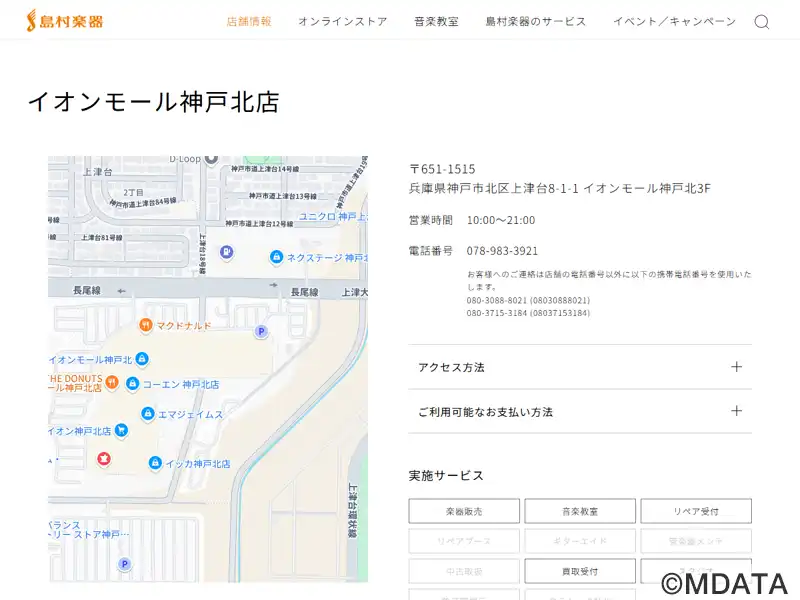This screenshot has height=600, width=800.
Task: Click the イオンモール神戸北店 page heading
Action: click(x=154, y=102)
